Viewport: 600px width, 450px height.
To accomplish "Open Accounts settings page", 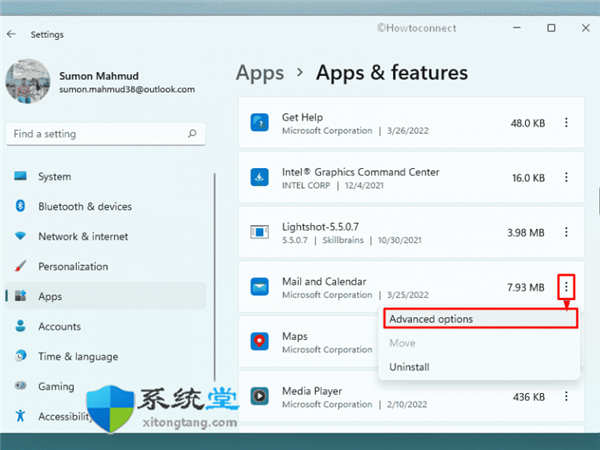I will pyautogui.click(x=59, y=326).
